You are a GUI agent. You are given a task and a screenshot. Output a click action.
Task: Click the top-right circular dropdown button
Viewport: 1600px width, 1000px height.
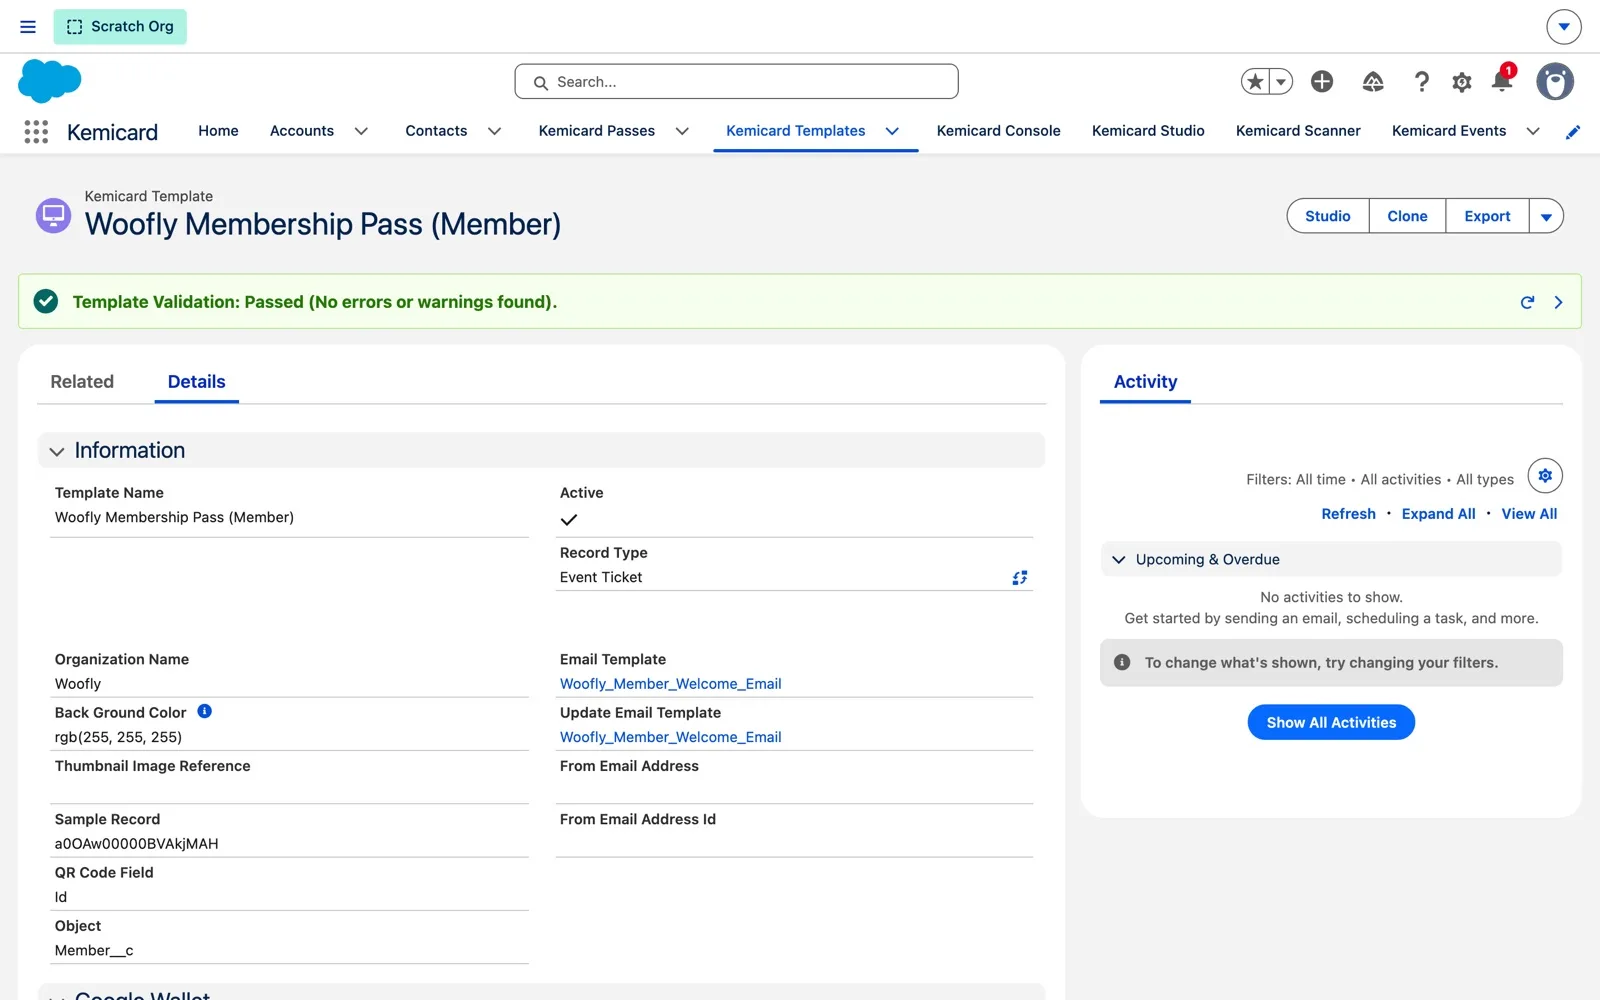1563,27
